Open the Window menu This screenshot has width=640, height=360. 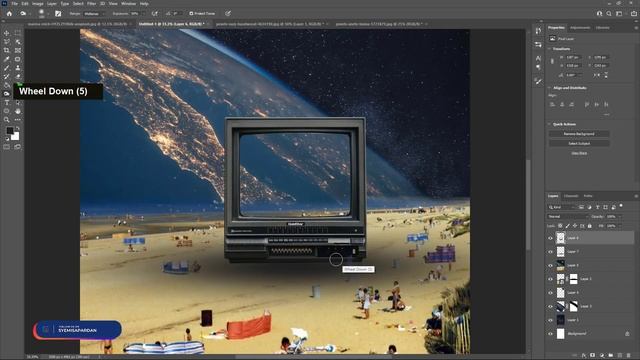click(x=129, y=4)
